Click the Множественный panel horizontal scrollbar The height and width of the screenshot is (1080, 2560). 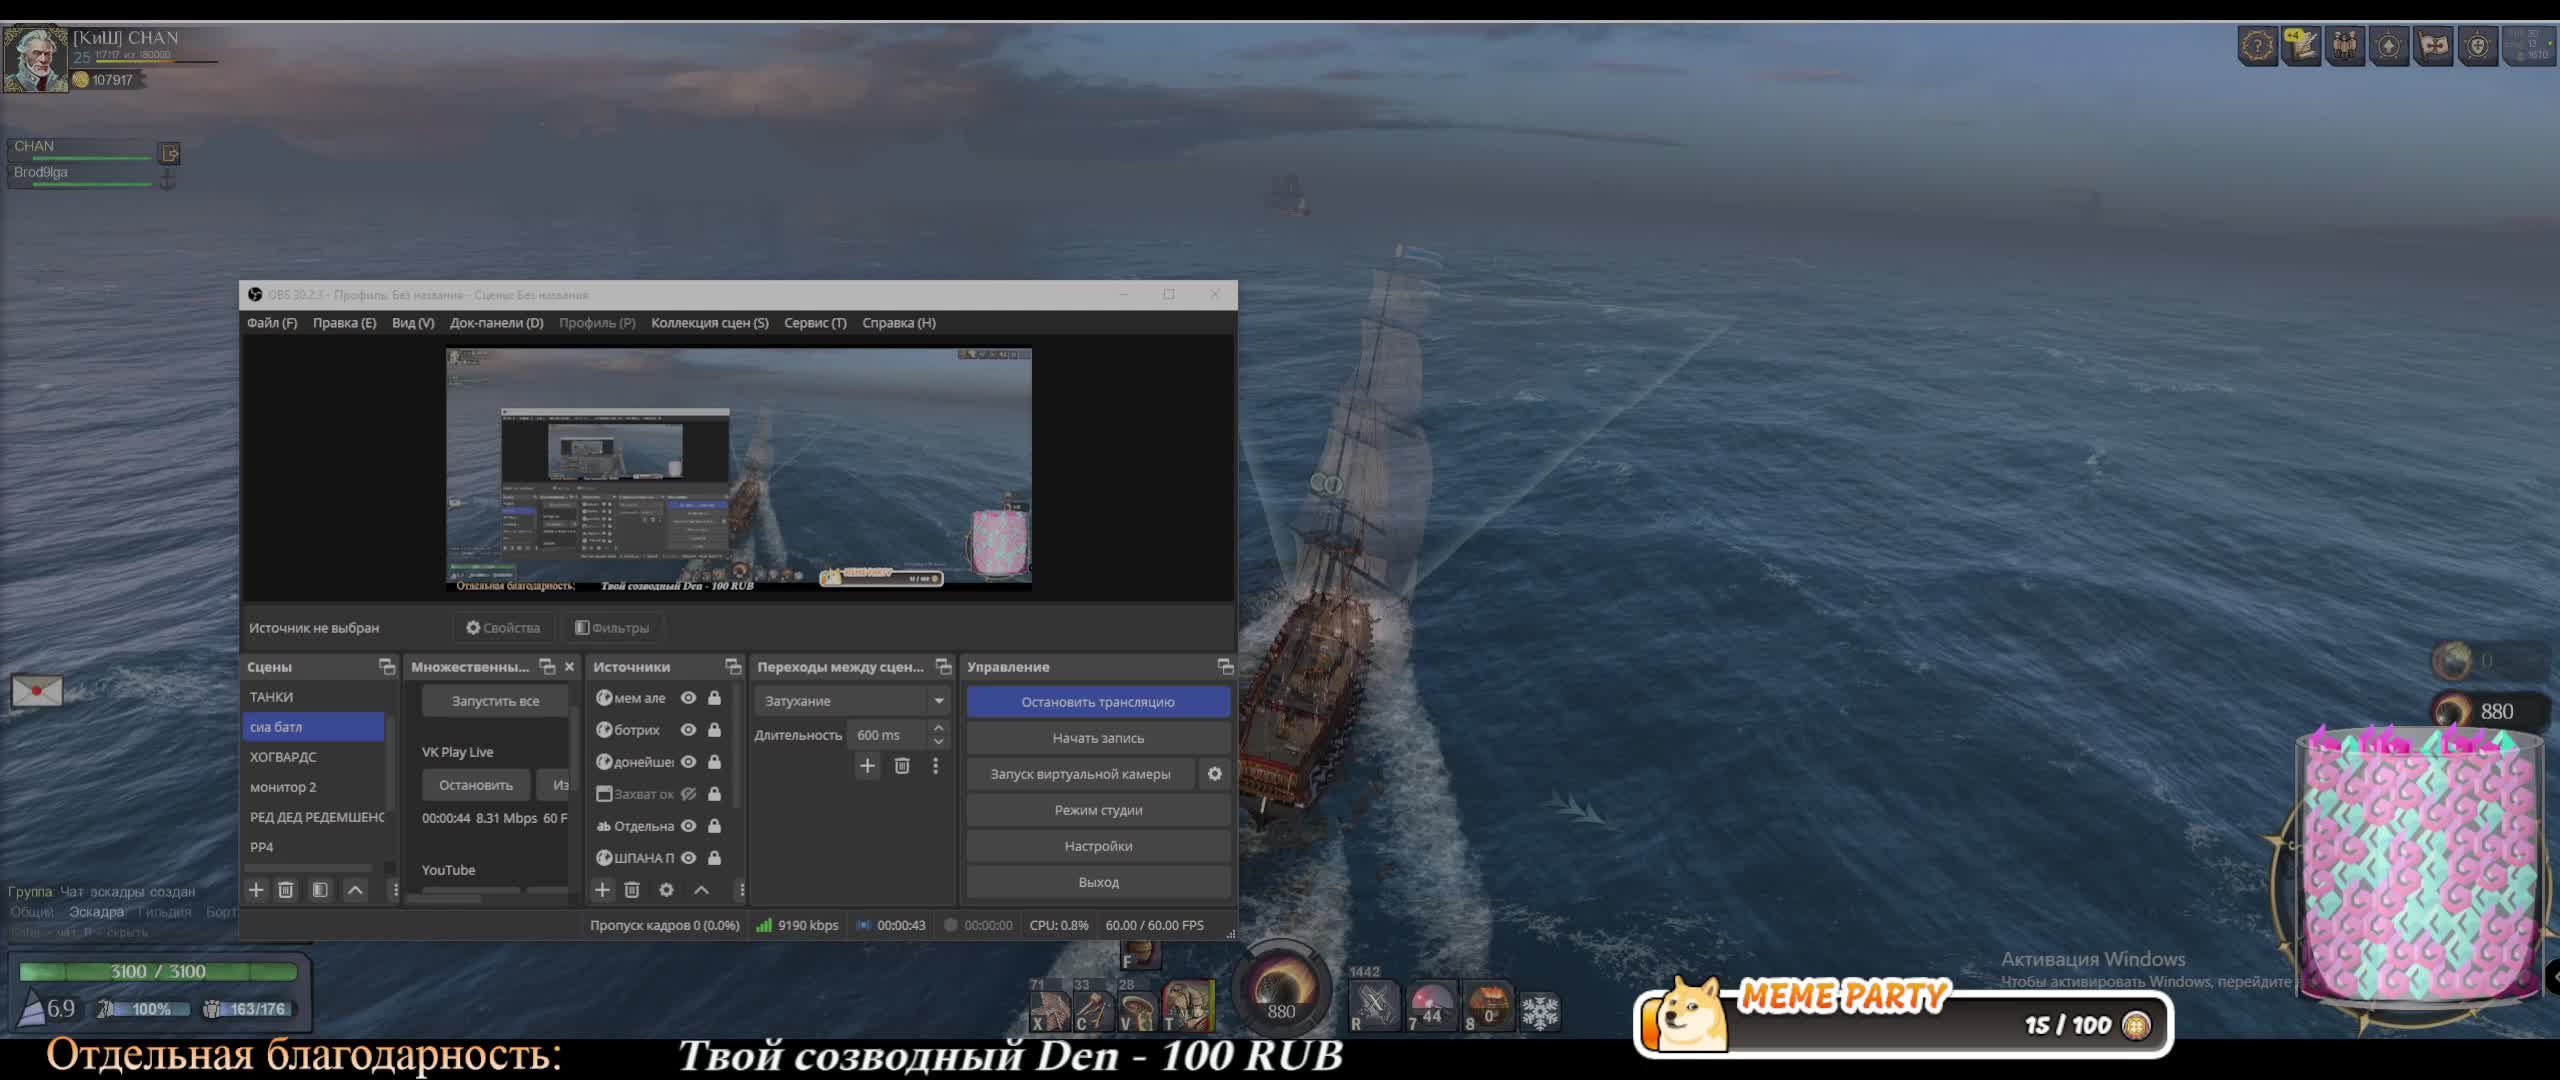tap(445, 898)
